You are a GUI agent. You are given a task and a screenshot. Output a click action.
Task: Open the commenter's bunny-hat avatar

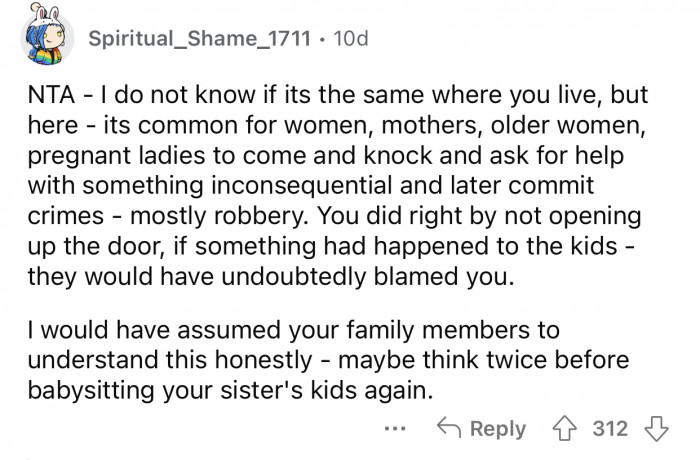click(46, 36)
